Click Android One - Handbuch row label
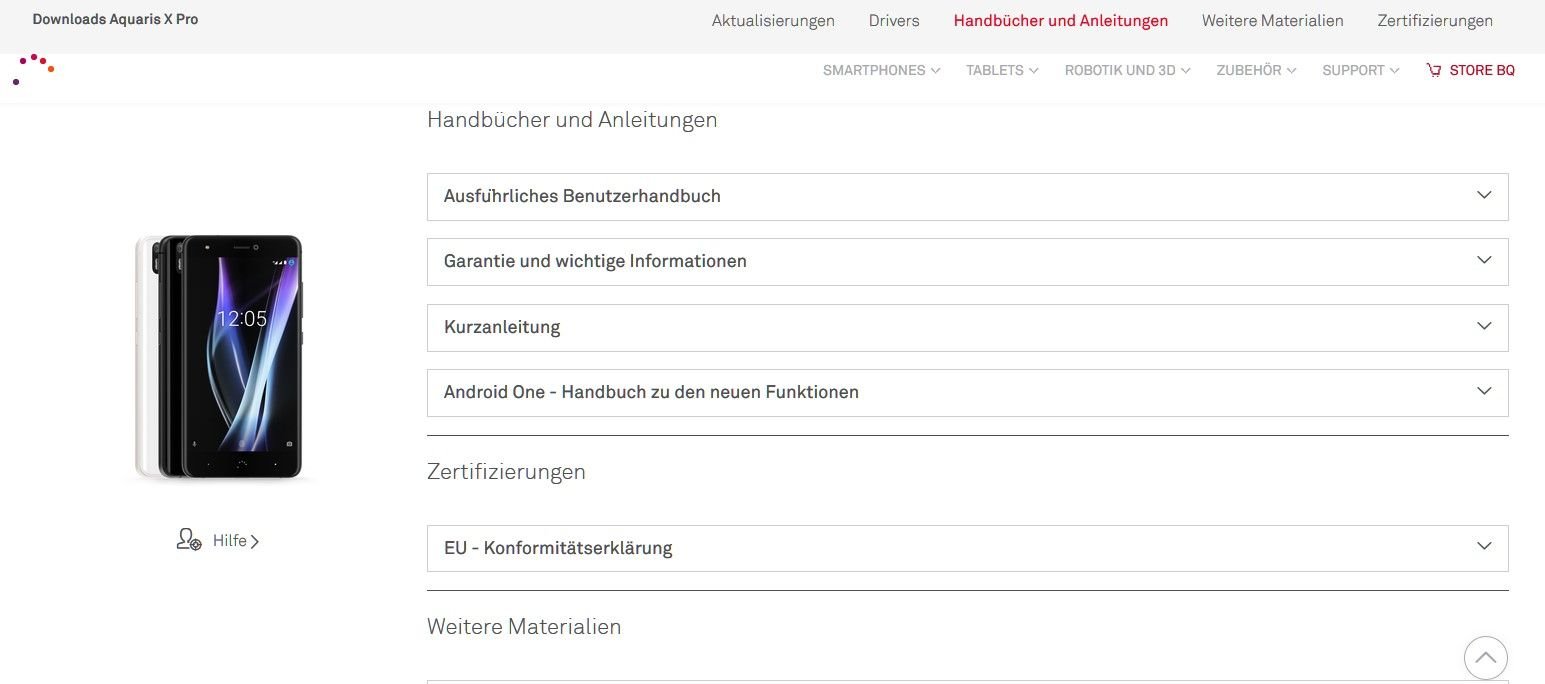The image size is (1545, 684). 651,392
